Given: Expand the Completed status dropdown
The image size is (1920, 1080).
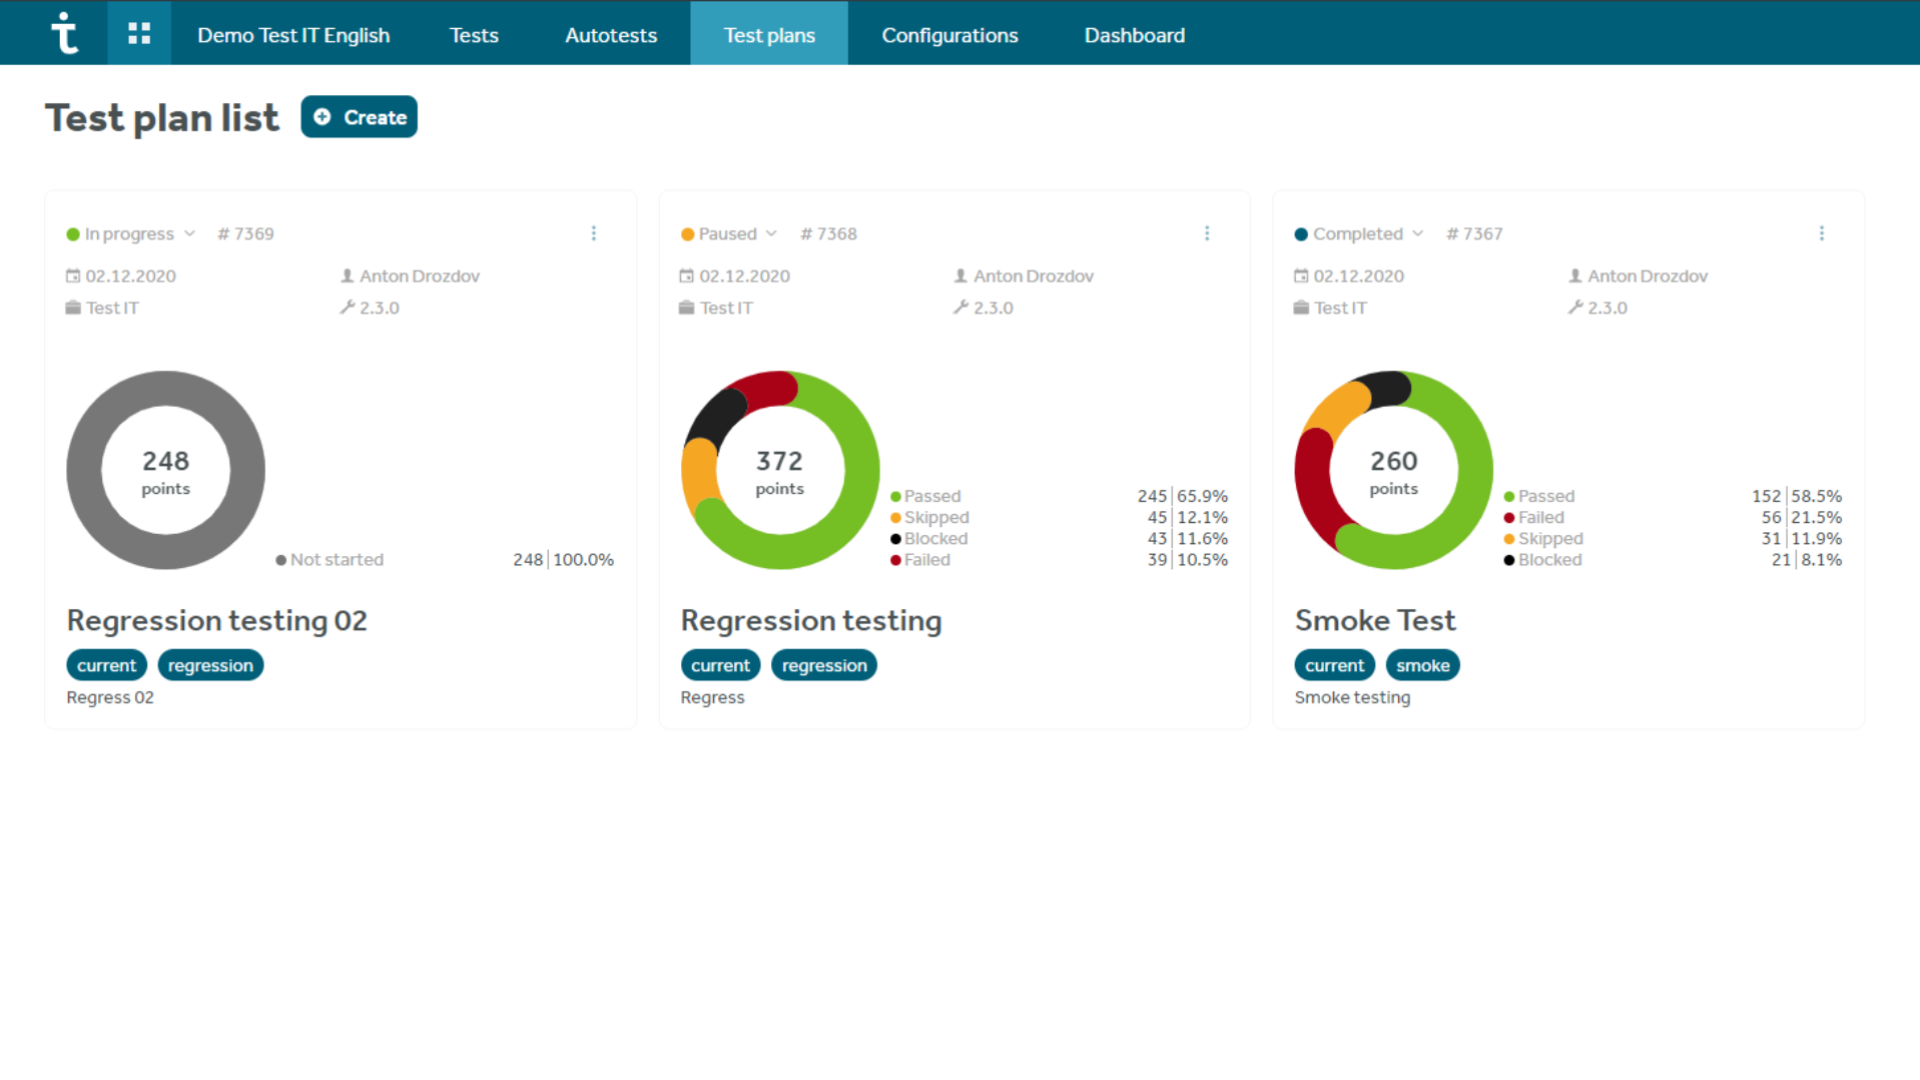Looking at the screenshot, I should click(1359, 234).
